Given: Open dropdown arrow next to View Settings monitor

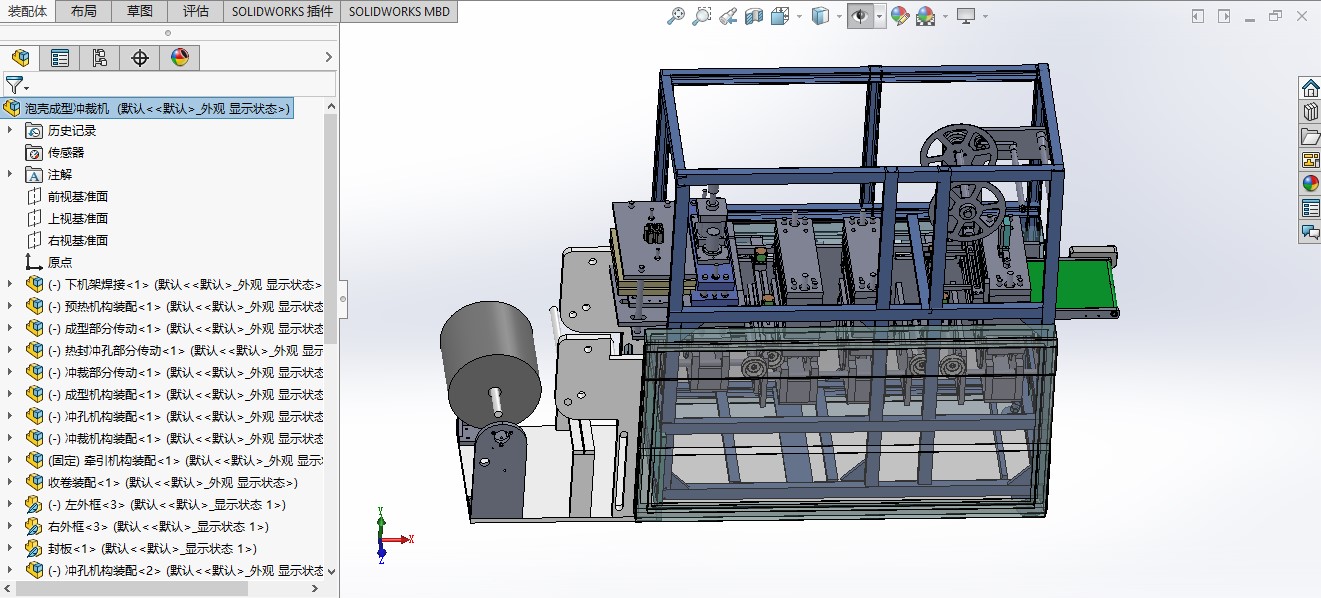Looking at the screenshot, I should (x=985, y=17).
